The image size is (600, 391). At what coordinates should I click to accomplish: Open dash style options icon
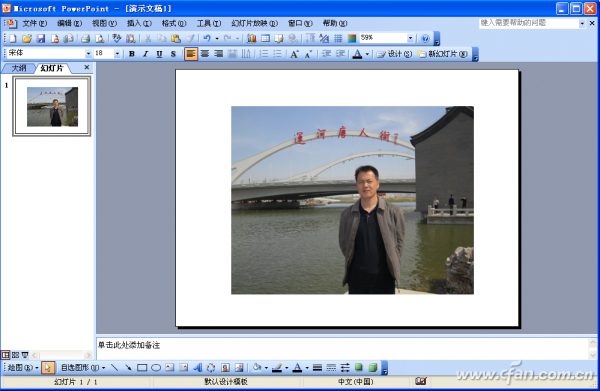pyautogui.click(x=331, y=368)
